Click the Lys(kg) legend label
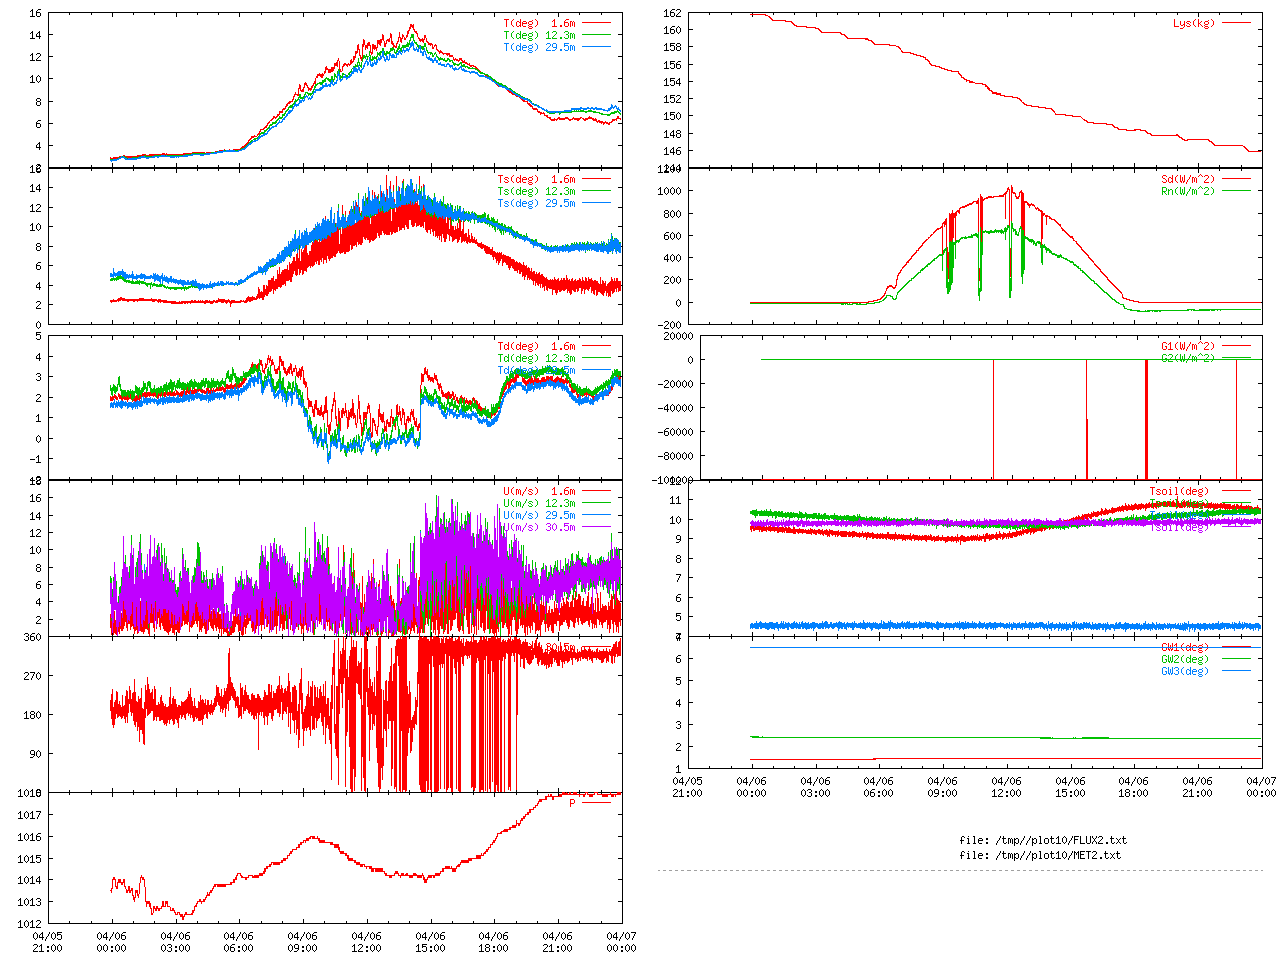This screenshot has width=1280, height=960. pos(1193,23)
